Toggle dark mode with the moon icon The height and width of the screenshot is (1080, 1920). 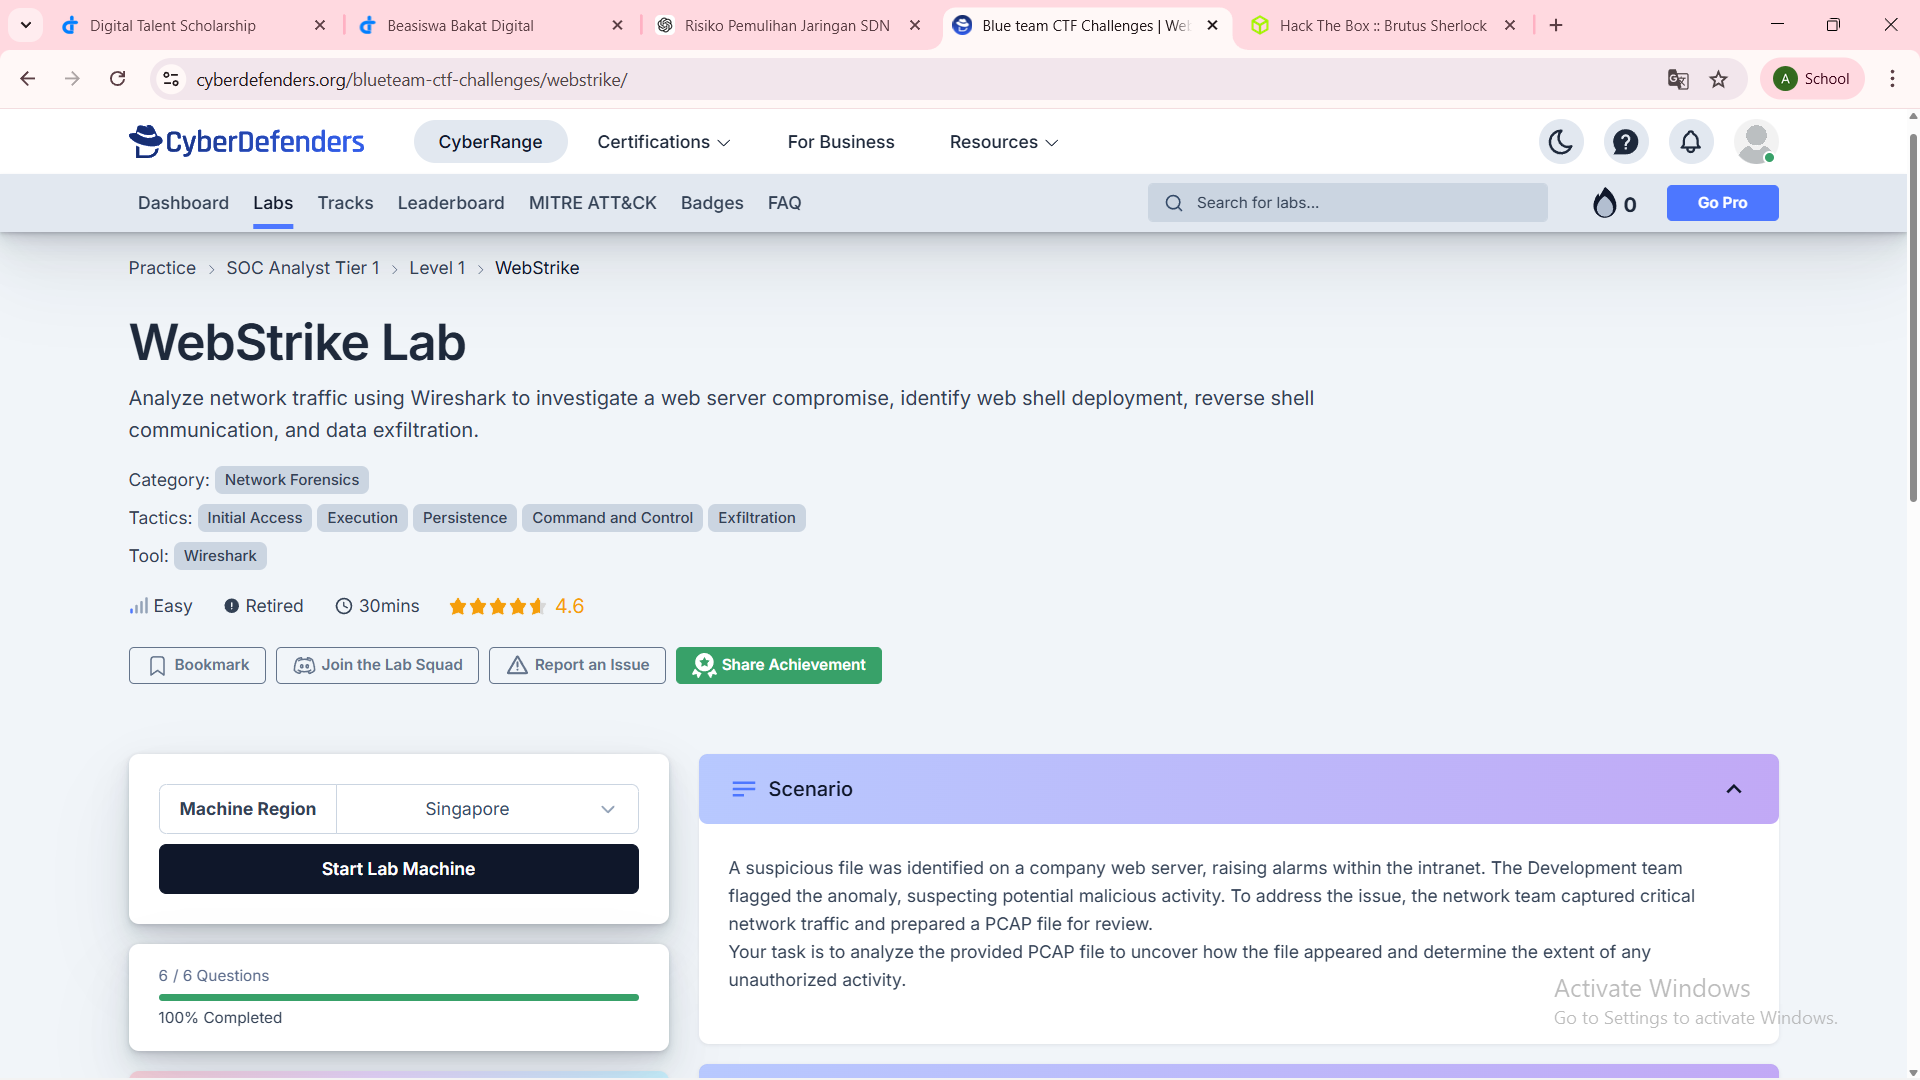1561,141
